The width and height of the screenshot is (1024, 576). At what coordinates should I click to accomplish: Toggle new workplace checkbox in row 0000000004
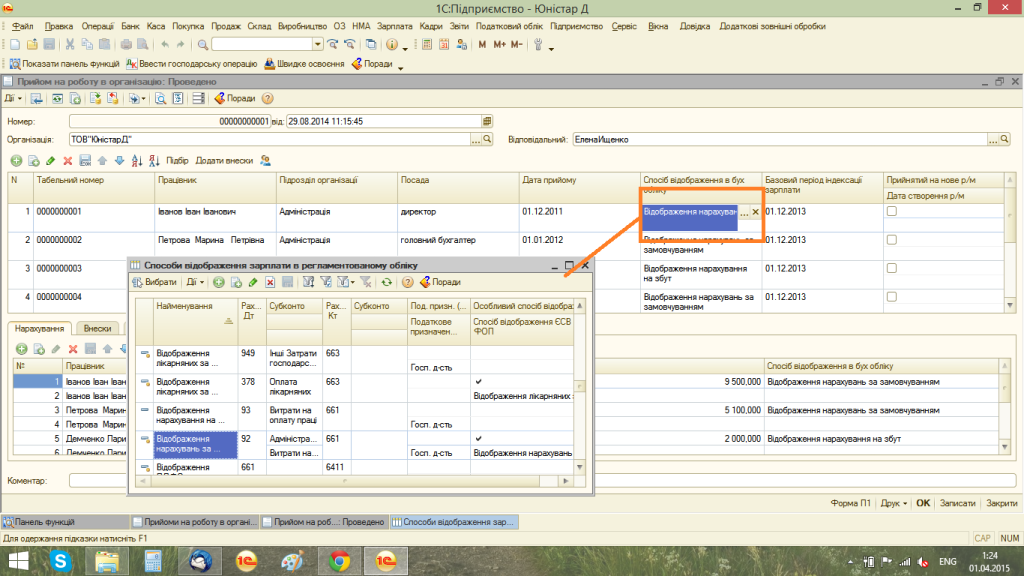891,296
